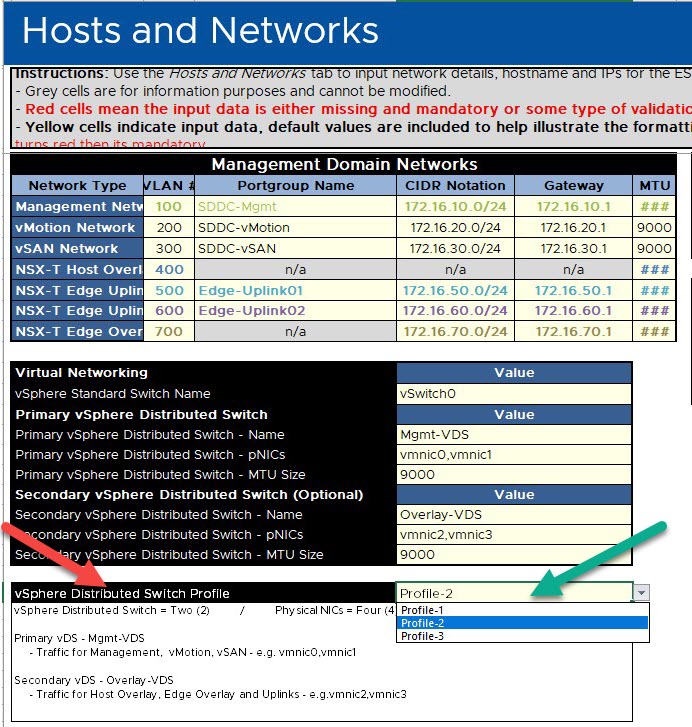Open the vSphere Distributed Switch Profile dropdown arrow
The height and width of the screenshot is (727, 692).
pos(640,593)
